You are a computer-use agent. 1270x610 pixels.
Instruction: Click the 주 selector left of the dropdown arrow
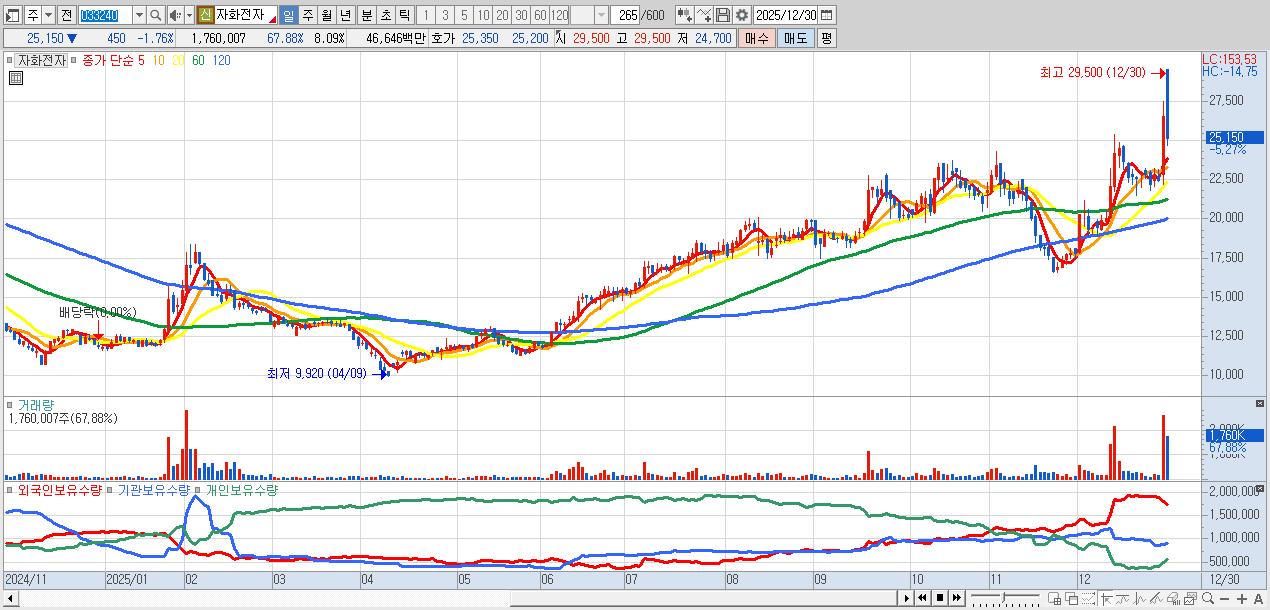point(33,15)
